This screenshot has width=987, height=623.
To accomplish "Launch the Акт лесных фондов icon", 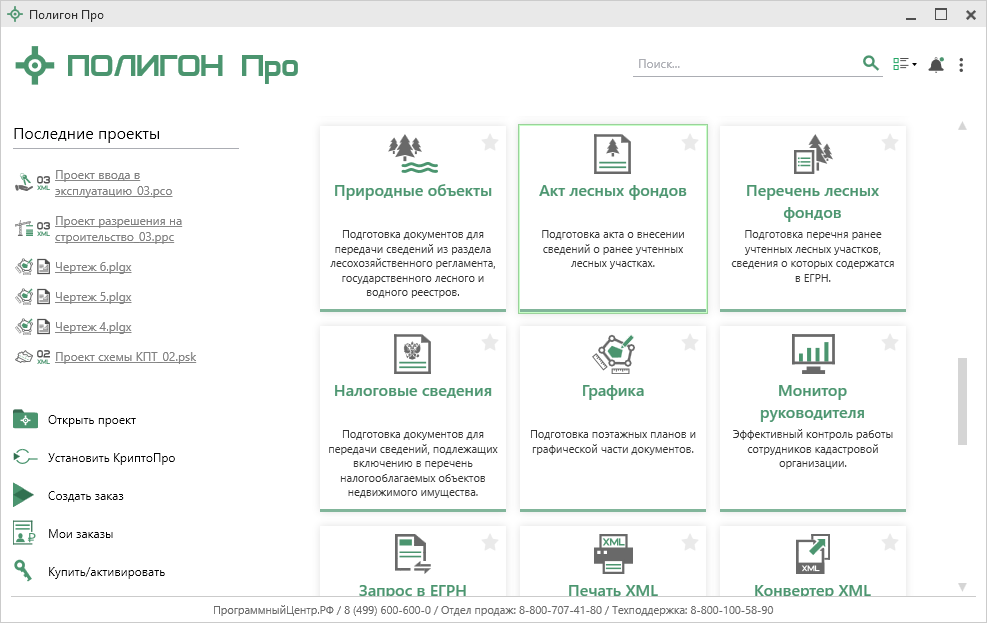I will click(612, 153).
